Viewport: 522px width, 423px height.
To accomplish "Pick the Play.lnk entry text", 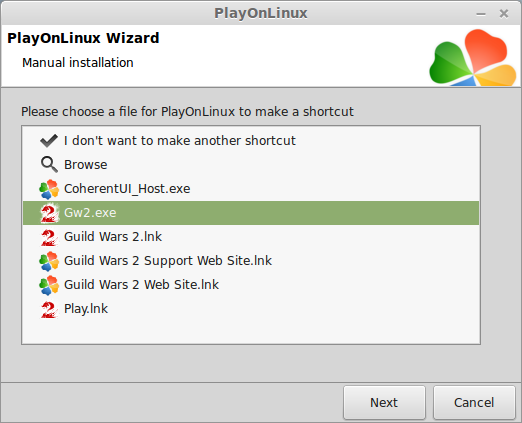I will pos(86,309).
